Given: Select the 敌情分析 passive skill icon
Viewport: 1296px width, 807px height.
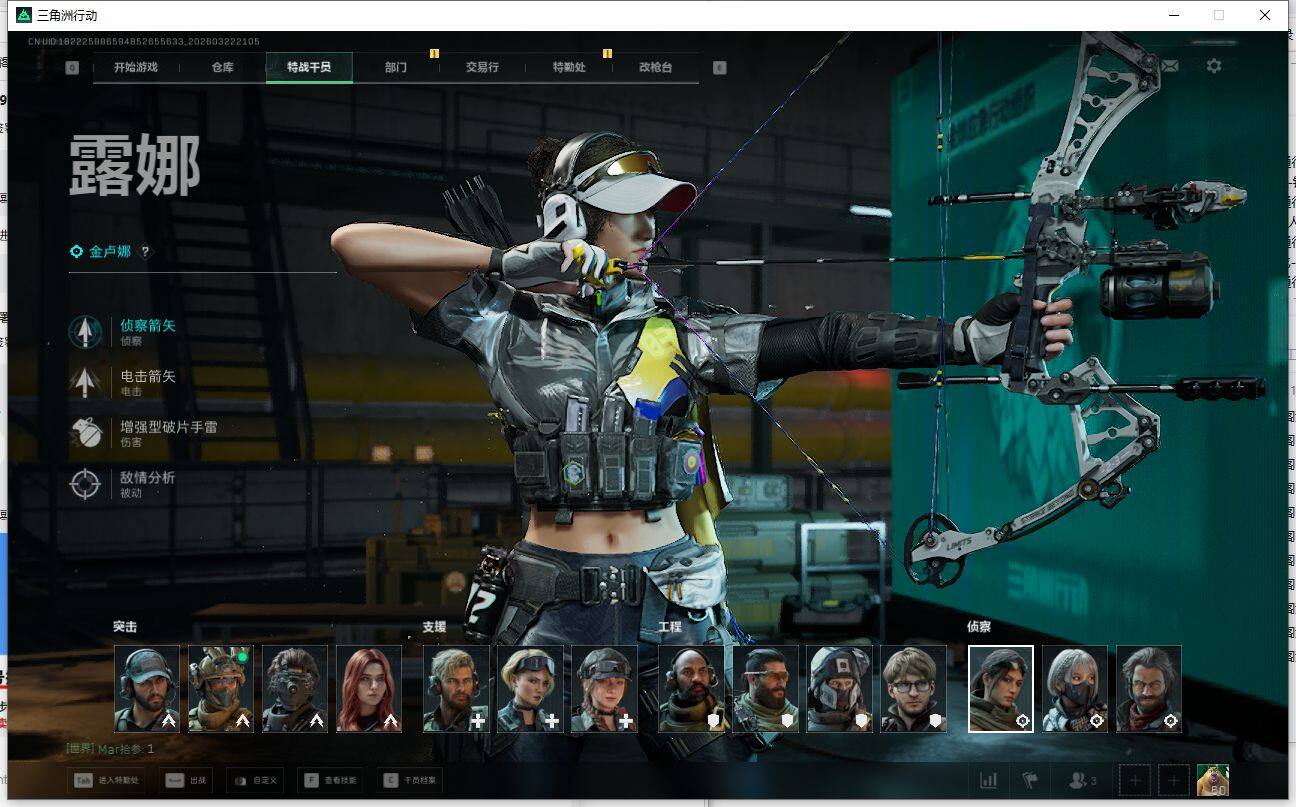Looking at the screenshot, I should tap(85, 484).
